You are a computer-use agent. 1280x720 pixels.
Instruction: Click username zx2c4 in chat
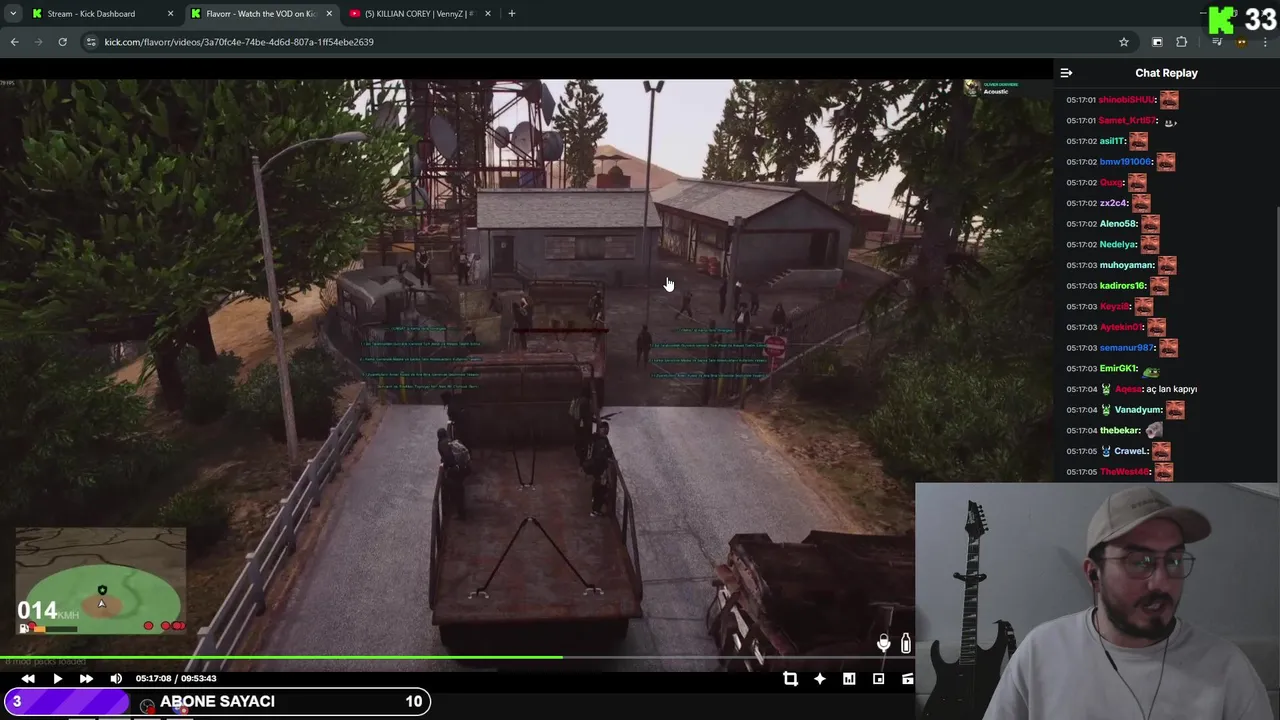pos(1113,203)
